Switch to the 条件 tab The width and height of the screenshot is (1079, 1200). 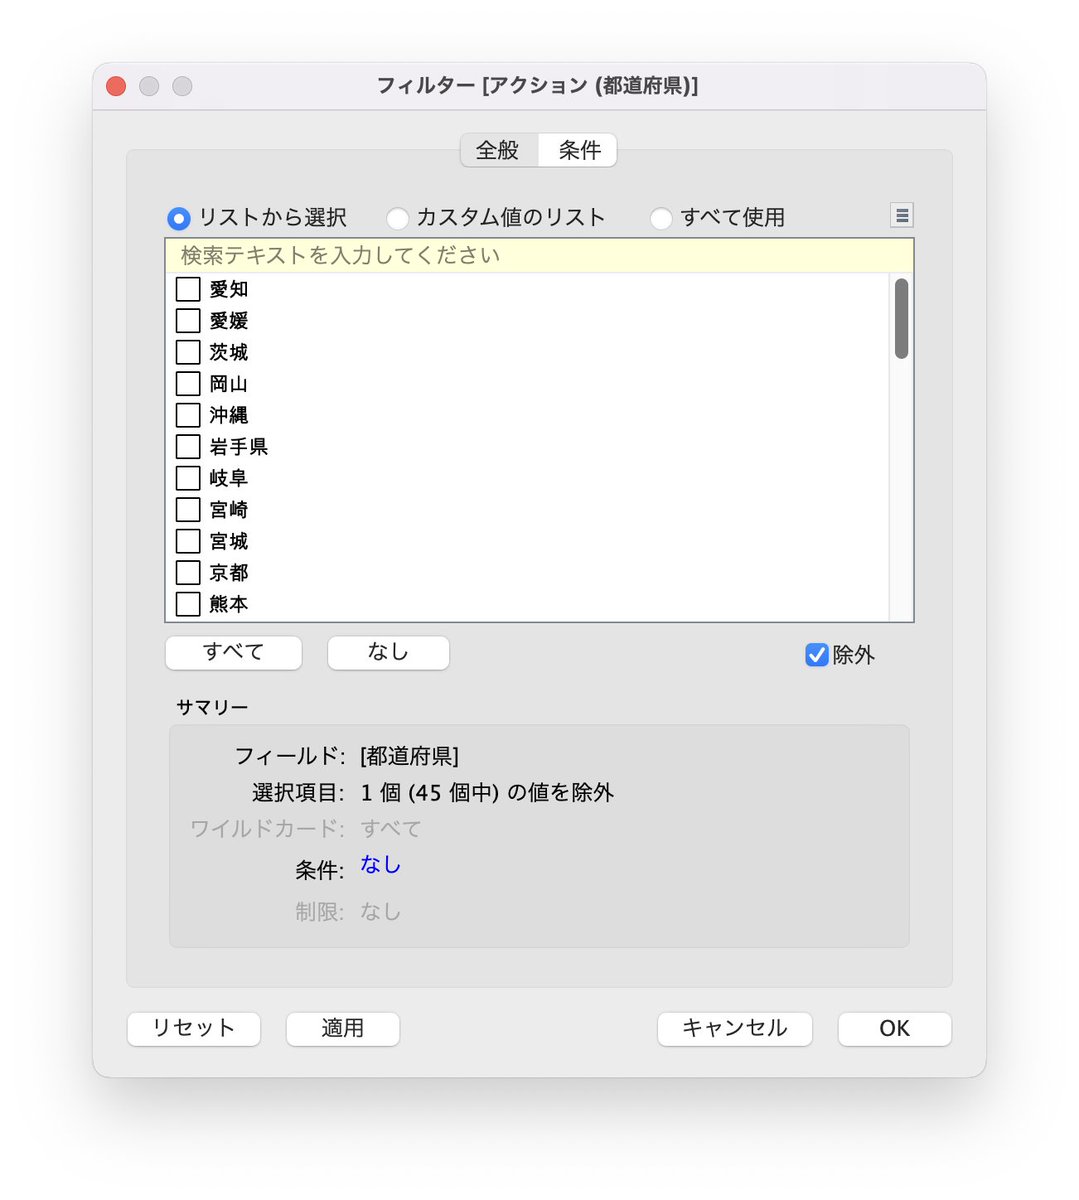coord(579,150)
